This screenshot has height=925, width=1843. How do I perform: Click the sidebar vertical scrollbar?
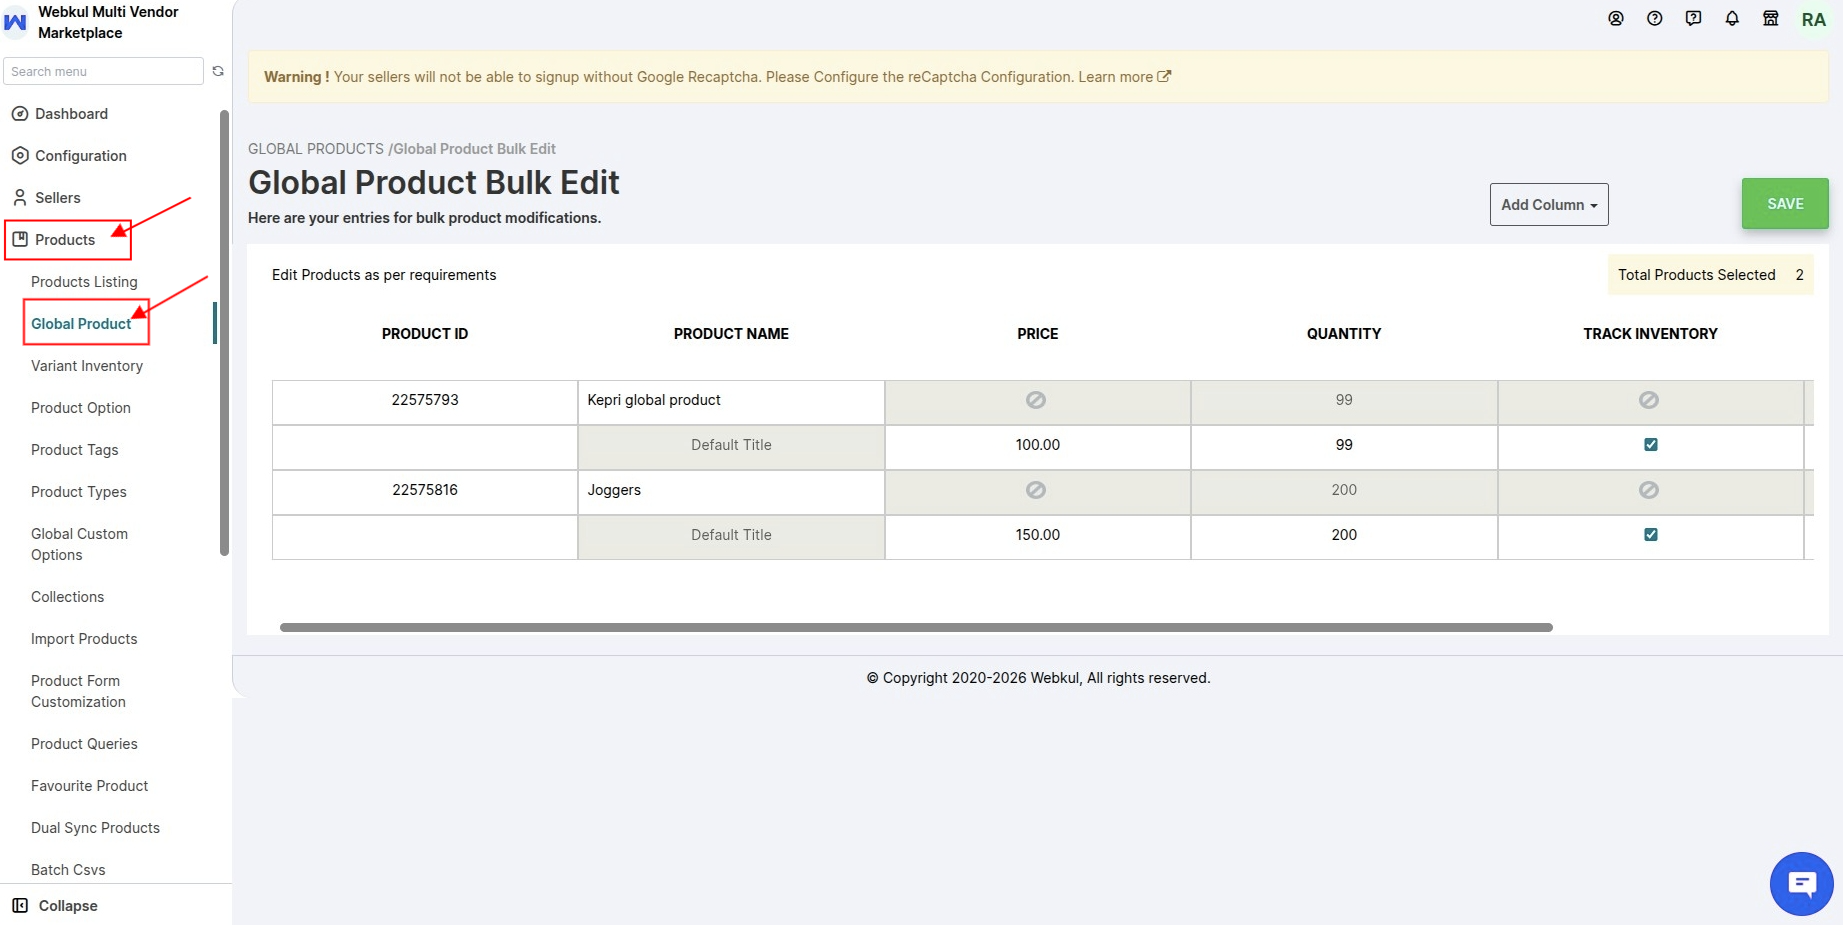224,333
